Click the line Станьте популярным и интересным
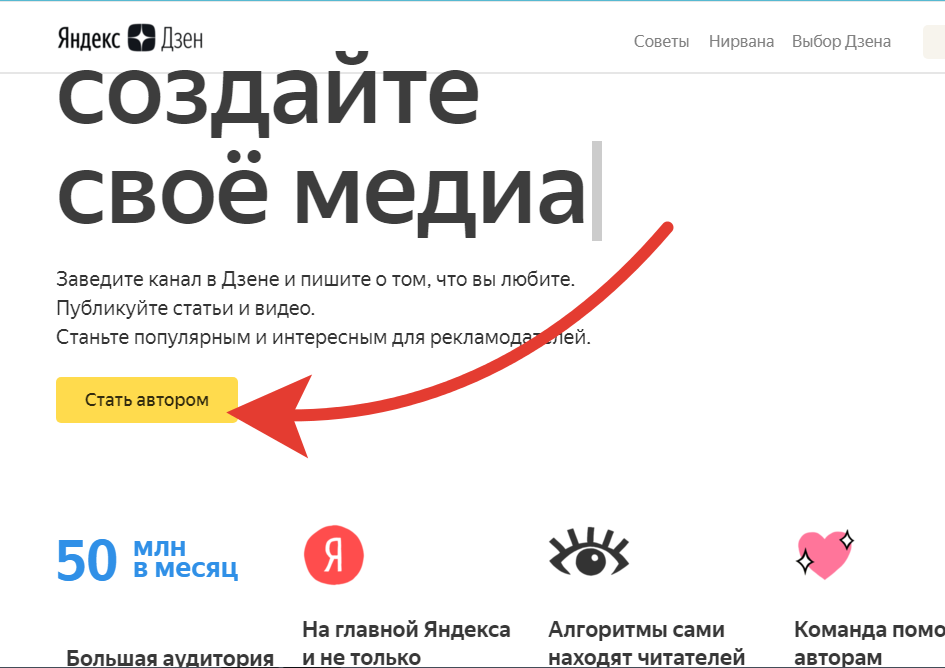Viewport: 945px width, 668px height. [323, 337]
